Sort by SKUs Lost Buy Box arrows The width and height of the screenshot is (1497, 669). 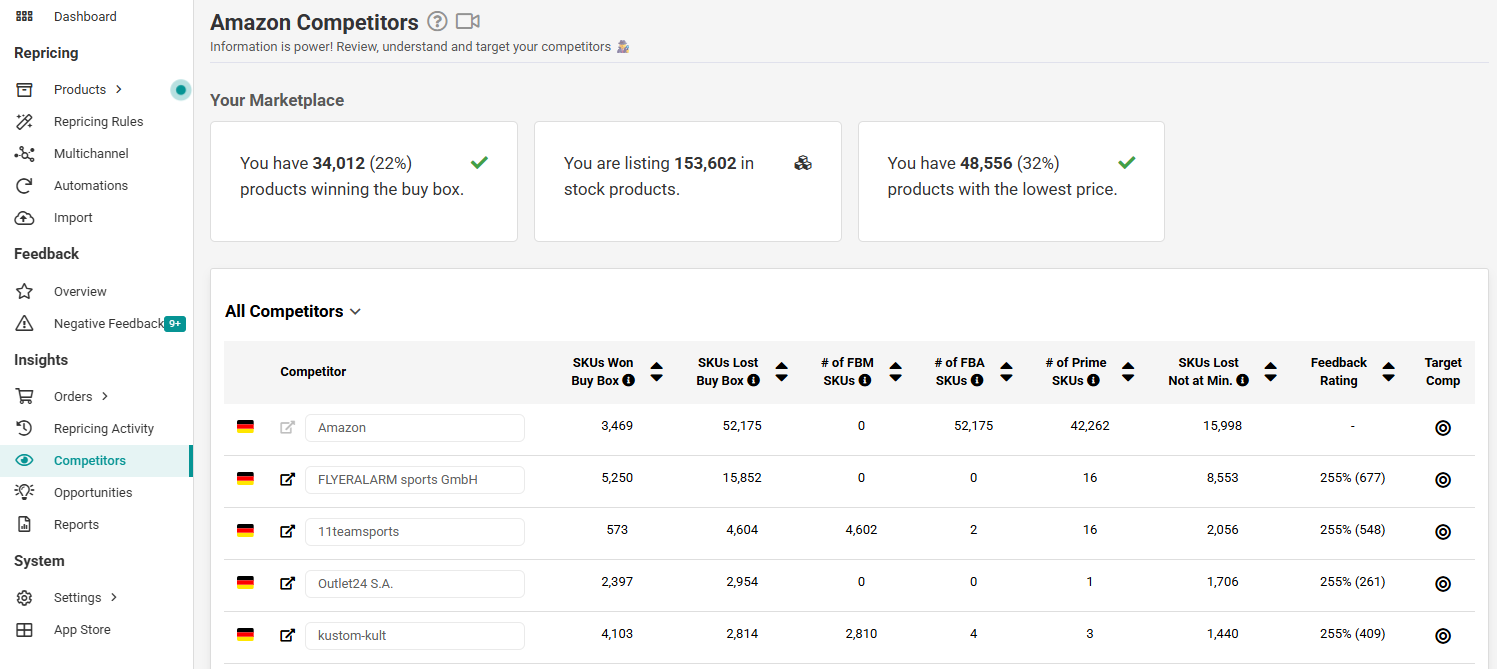point(782,372)
